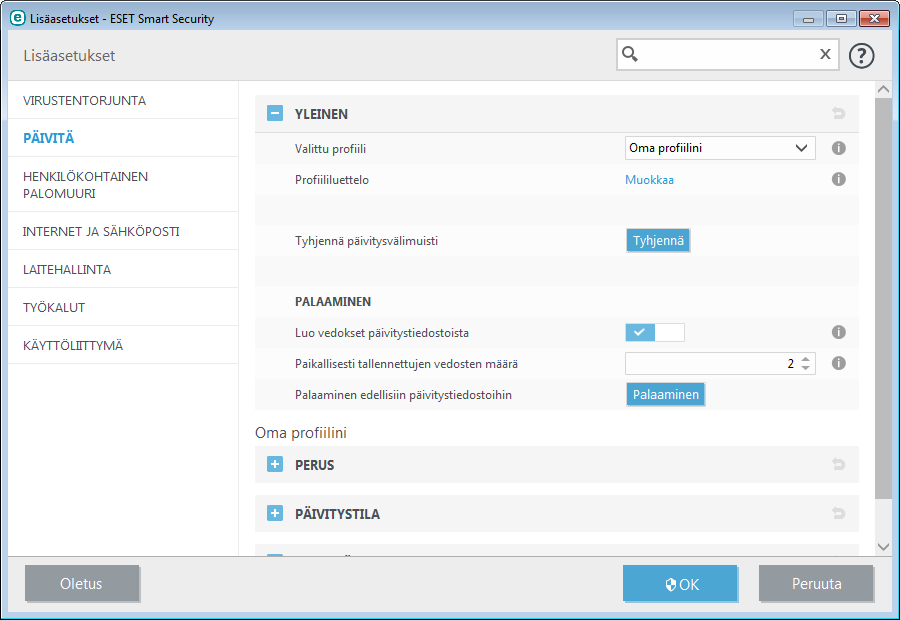Expand the PERUS section

click(x=275, y=464)
